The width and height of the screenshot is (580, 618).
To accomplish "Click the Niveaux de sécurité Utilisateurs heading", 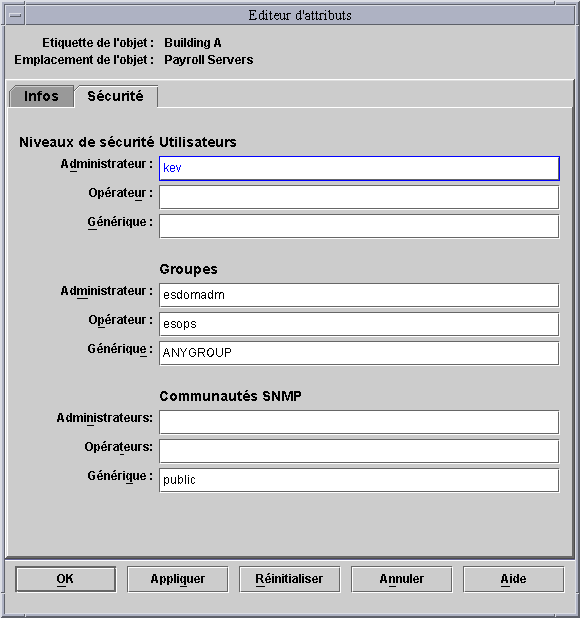I will (128, 142).
